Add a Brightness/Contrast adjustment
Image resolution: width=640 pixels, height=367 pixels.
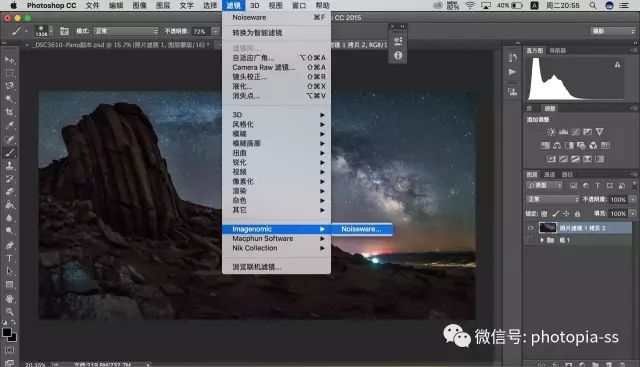[551, 132]
